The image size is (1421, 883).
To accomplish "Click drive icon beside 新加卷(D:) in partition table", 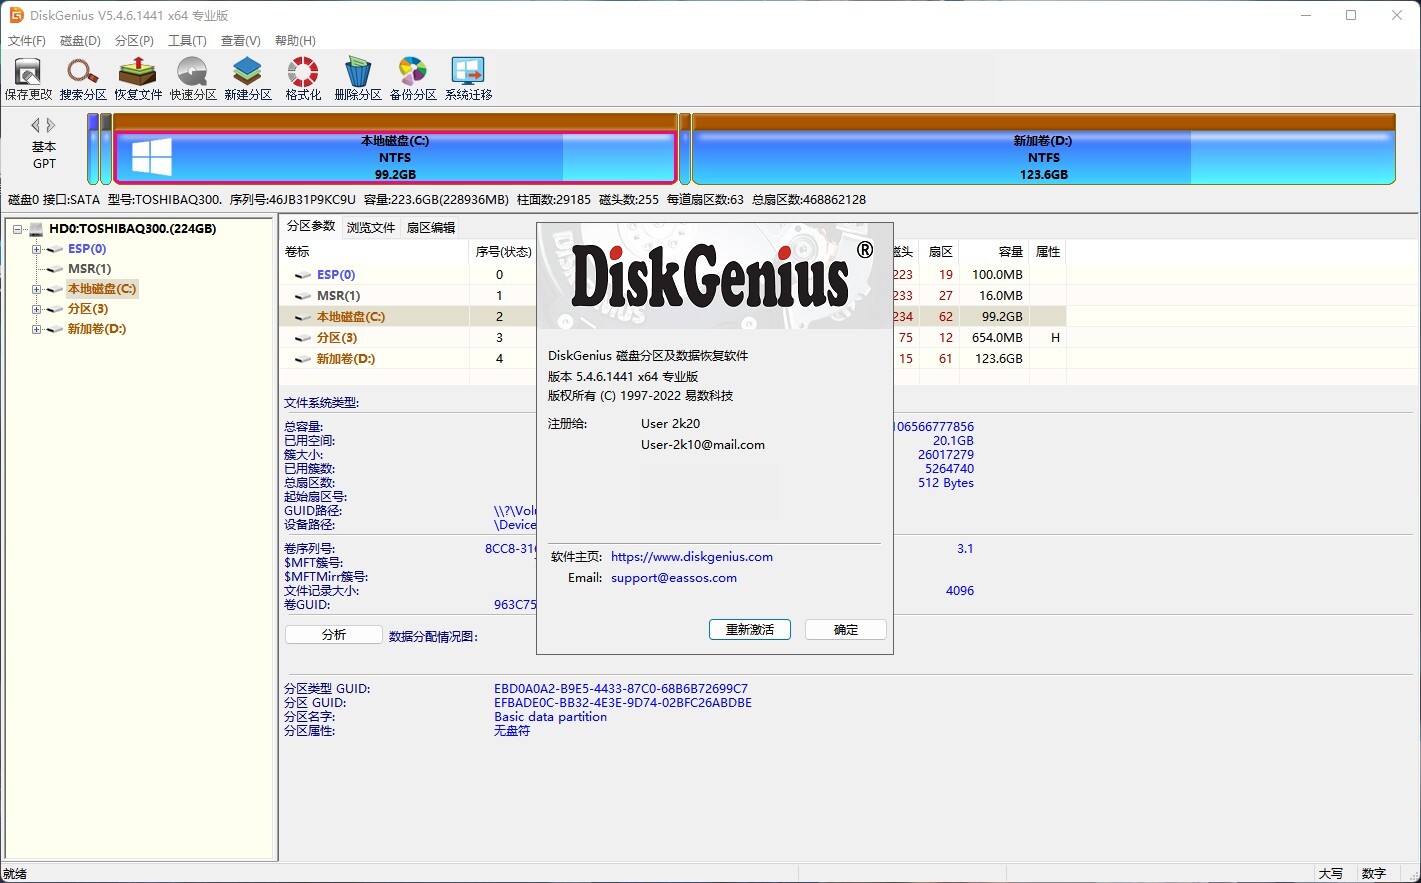I will 303,359.
